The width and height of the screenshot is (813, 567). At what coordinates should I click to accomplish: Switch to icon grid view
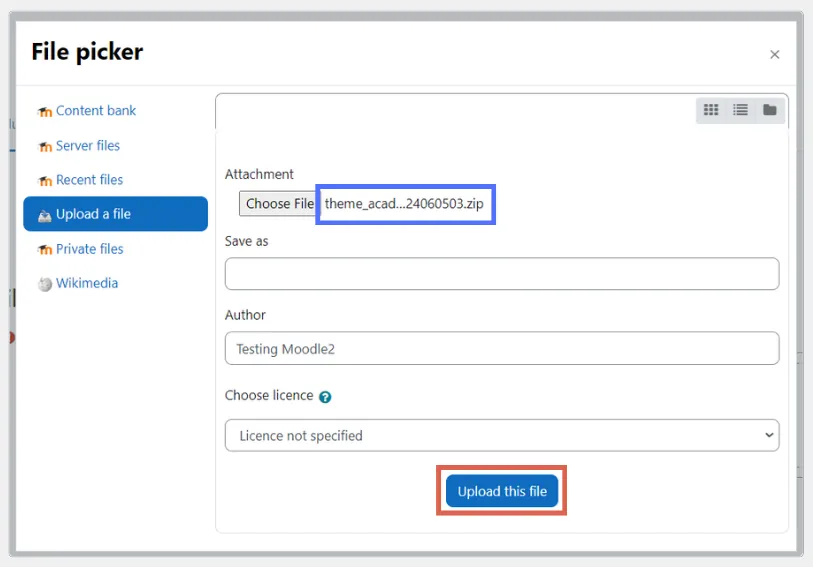coord(711,110)
